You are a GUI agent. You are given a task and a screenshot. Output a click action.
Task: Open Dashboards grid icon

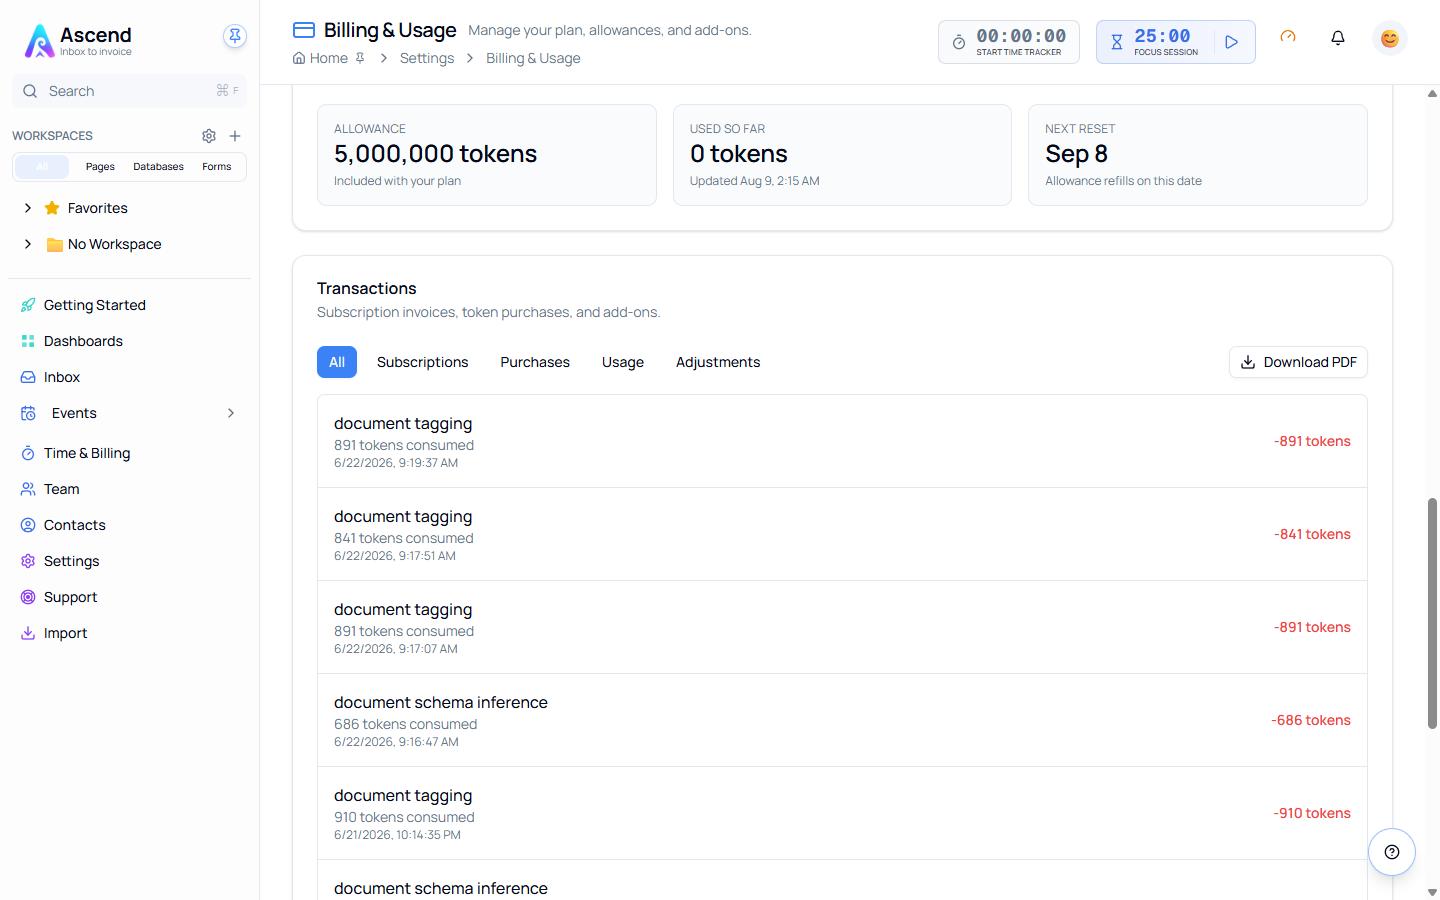28,341
